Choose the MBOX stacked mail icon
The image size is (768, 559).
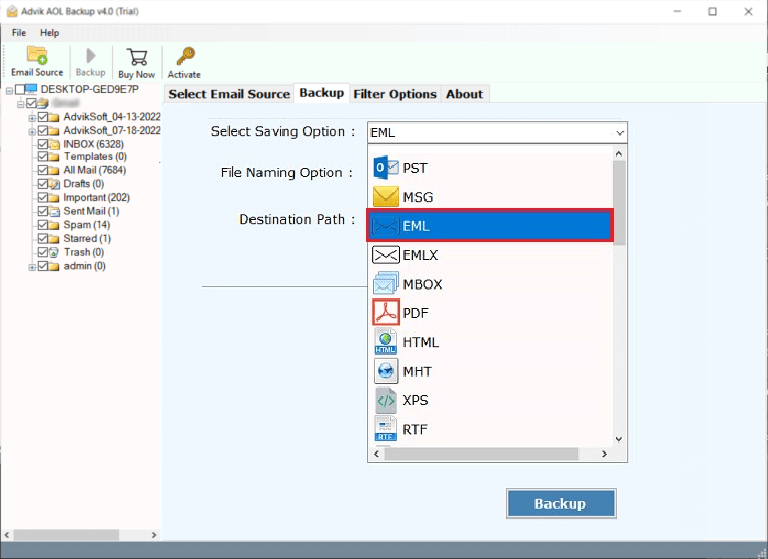(x=385, y=283)
